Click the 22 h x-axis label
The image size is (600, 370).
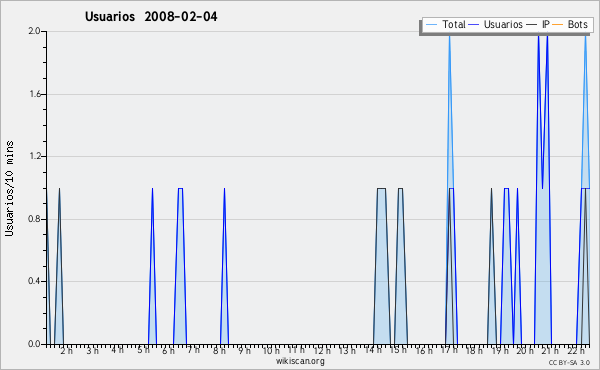[576, 350]
